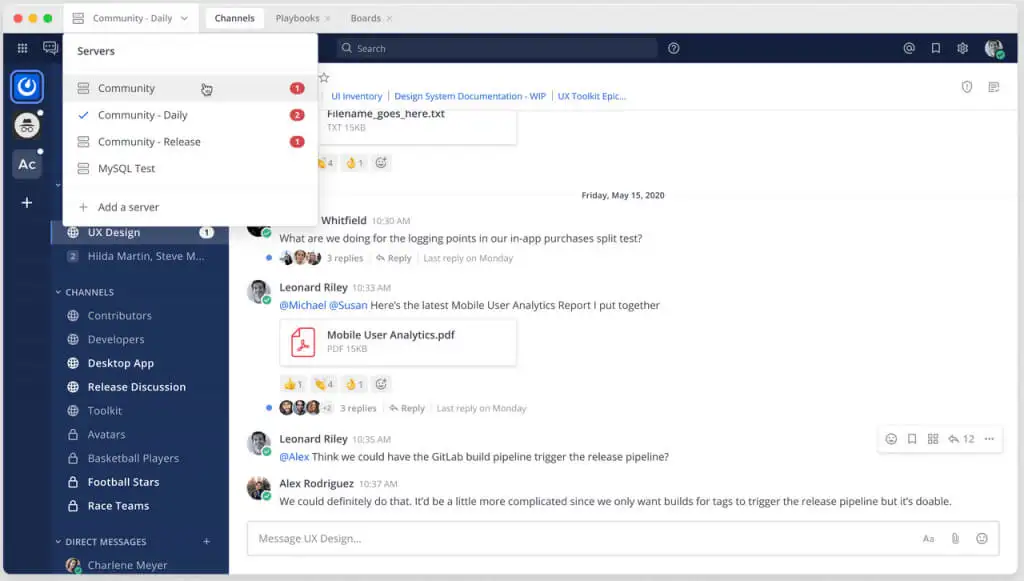Open Design System Documentation - WIP link
1024x581 pixels.
point(469,96)
